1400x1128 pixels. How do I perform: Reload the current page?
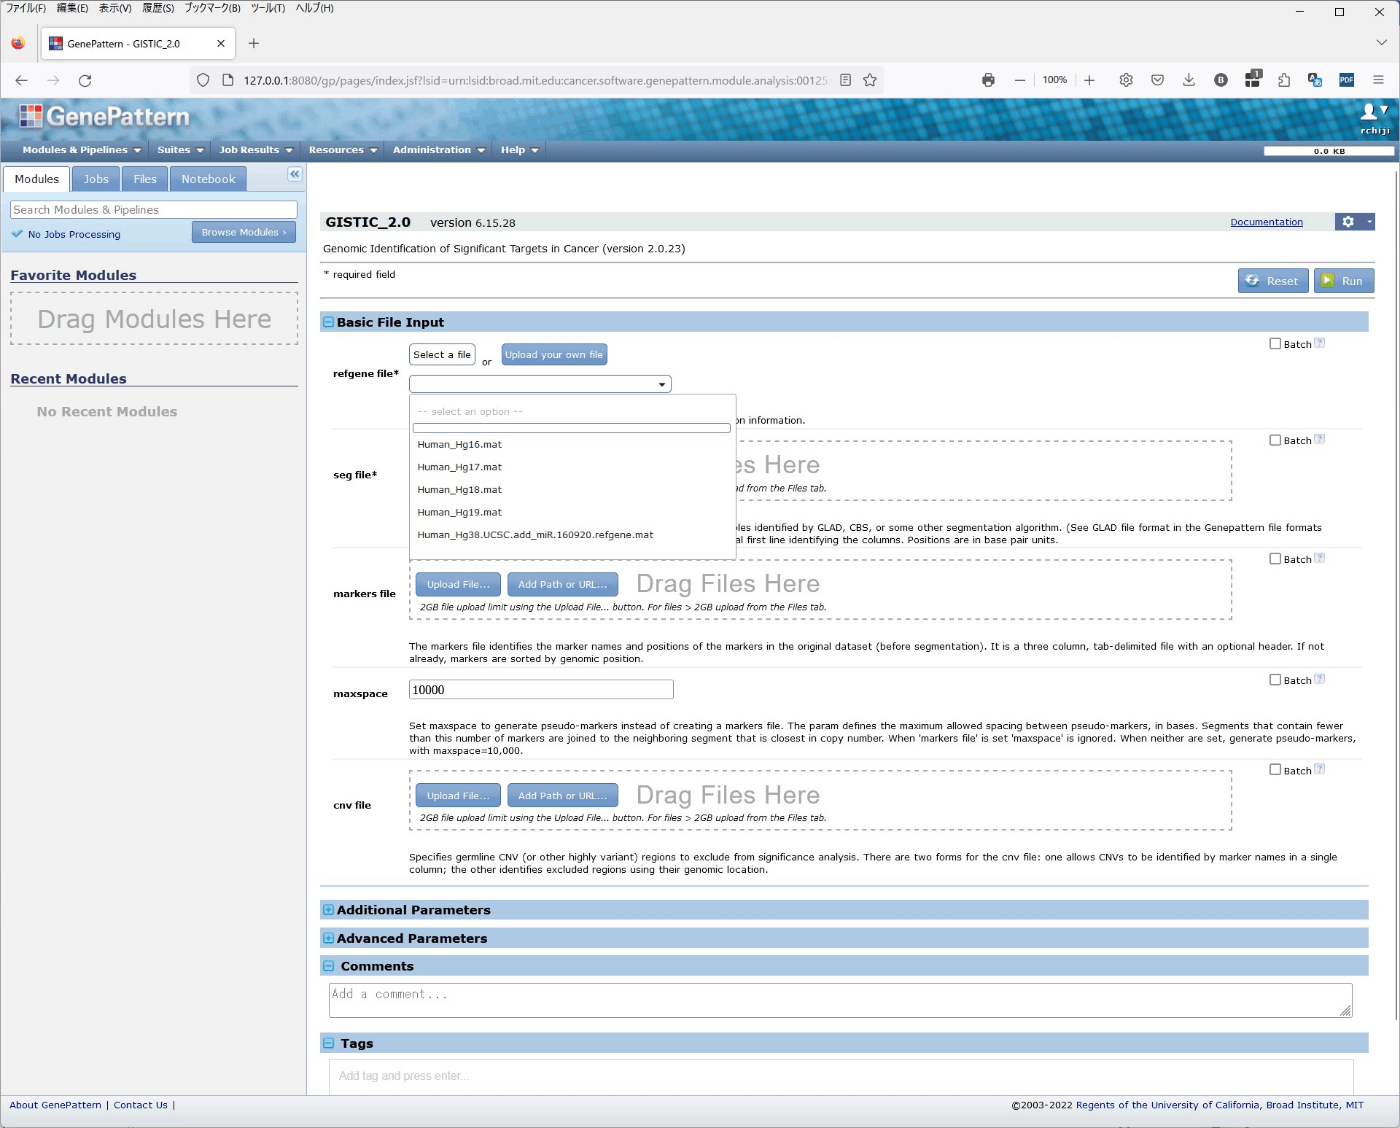pos(85,80)
